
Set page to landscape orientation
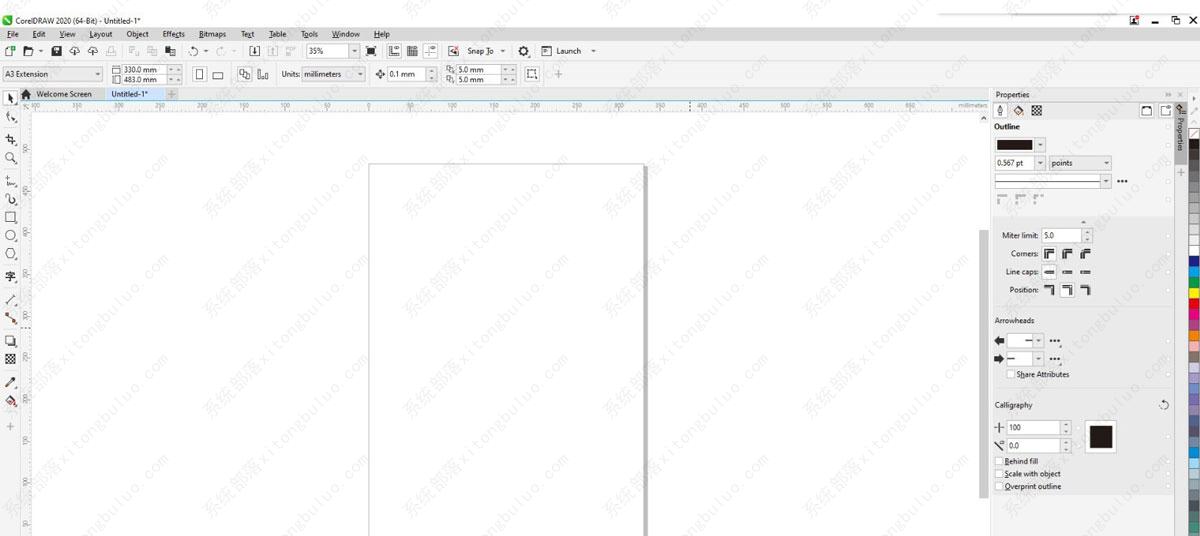point(217,74)
